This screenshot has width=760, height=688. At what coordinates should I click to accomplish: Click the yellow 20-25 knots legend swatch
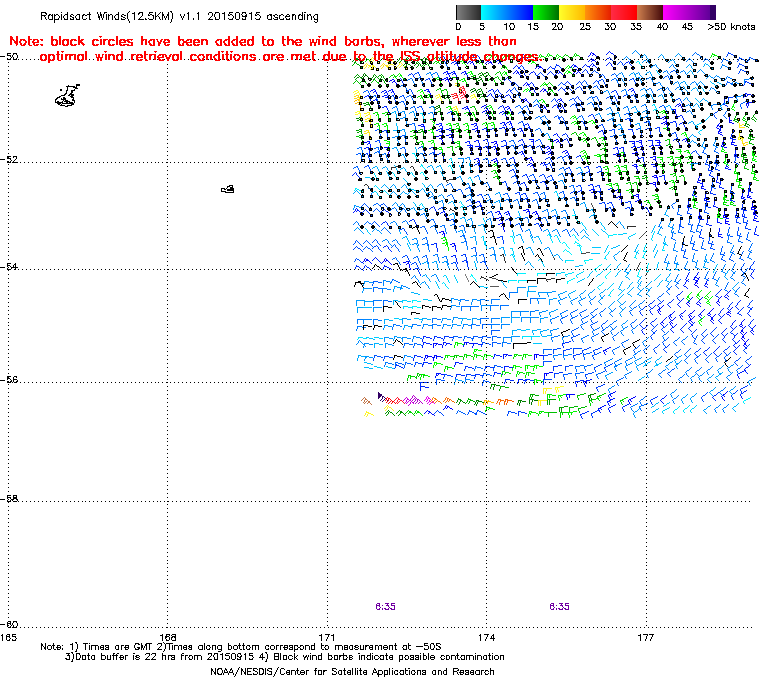pos(572,12)
